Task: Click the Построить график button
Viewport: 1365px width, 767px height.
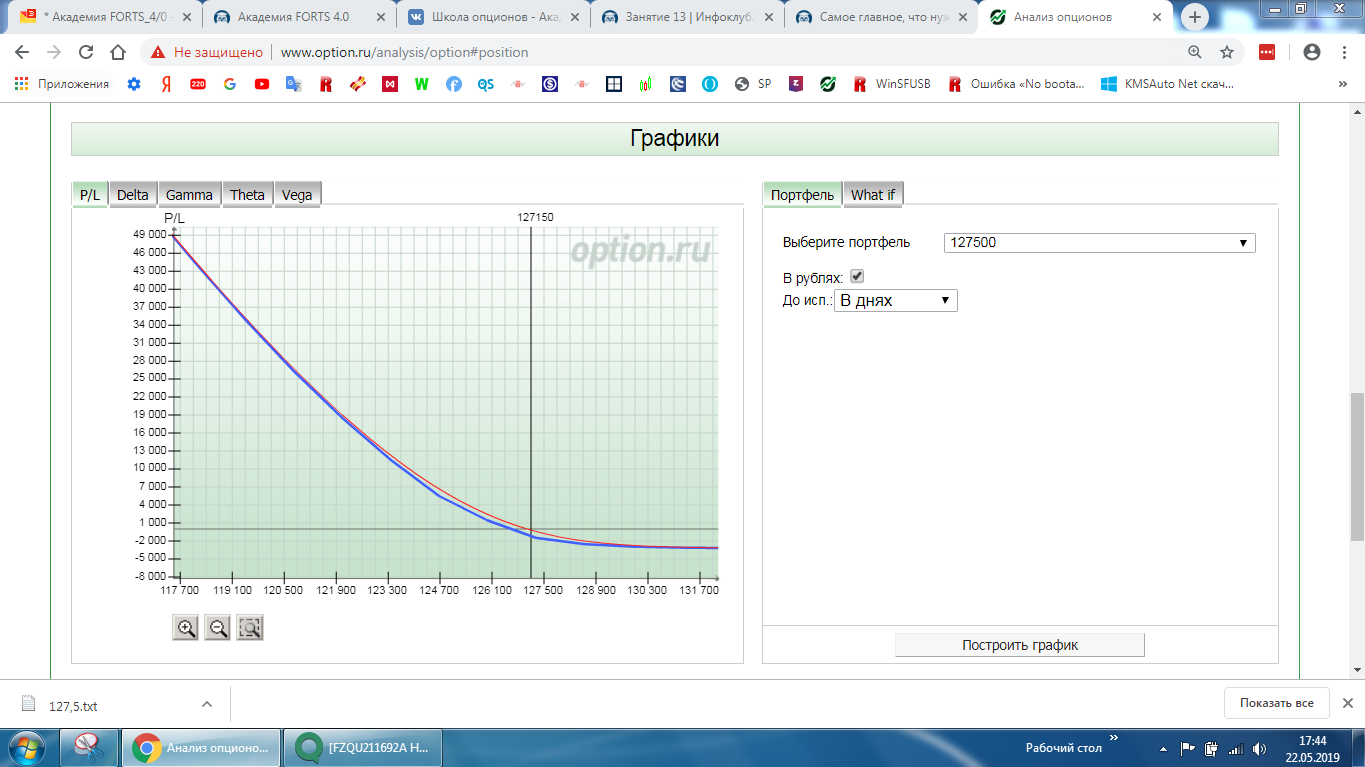Action: pyautogui.click(x=1020, y=645)
